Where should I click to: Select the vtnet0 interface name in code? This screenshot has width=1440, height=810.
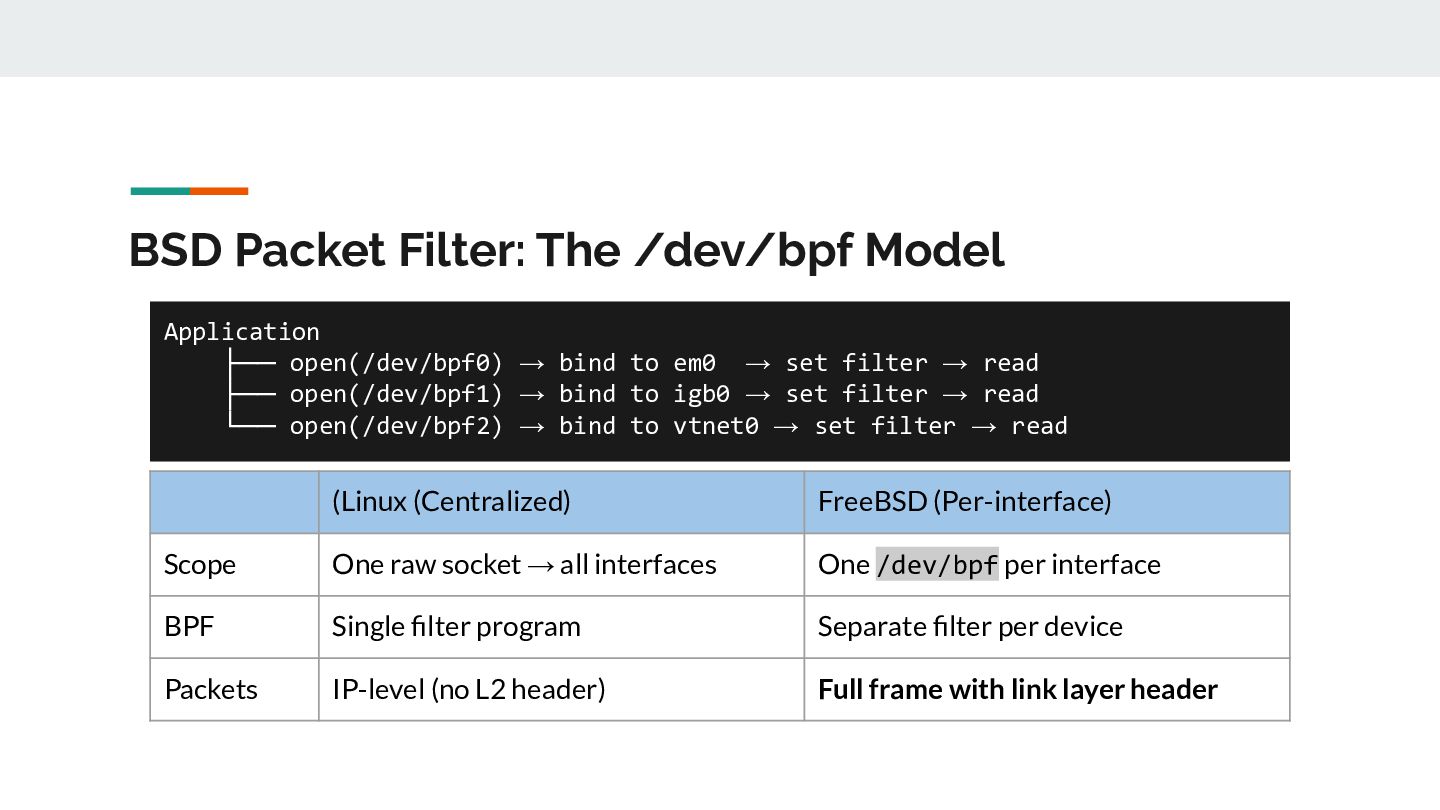coord(715,426)
